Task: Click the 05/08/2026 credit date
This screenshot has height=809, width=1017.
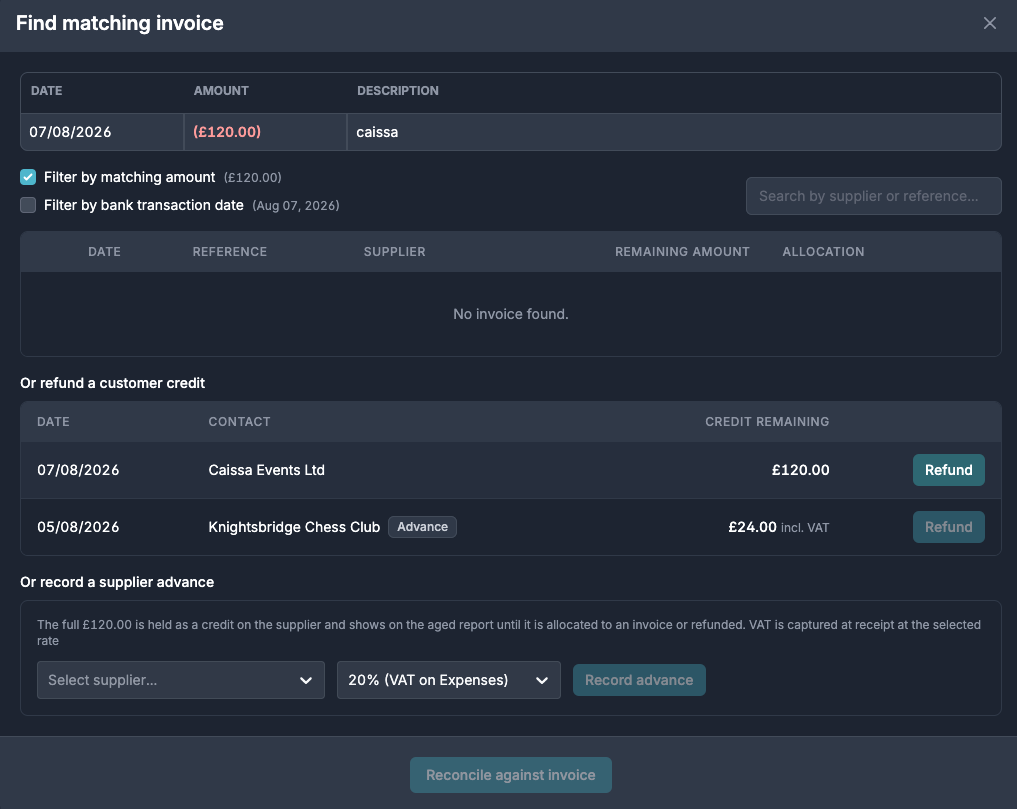Action: coord(78,527)
